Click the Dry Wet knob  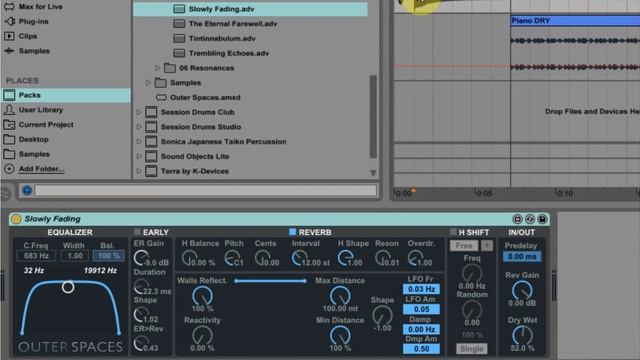(x=522, y=336)
